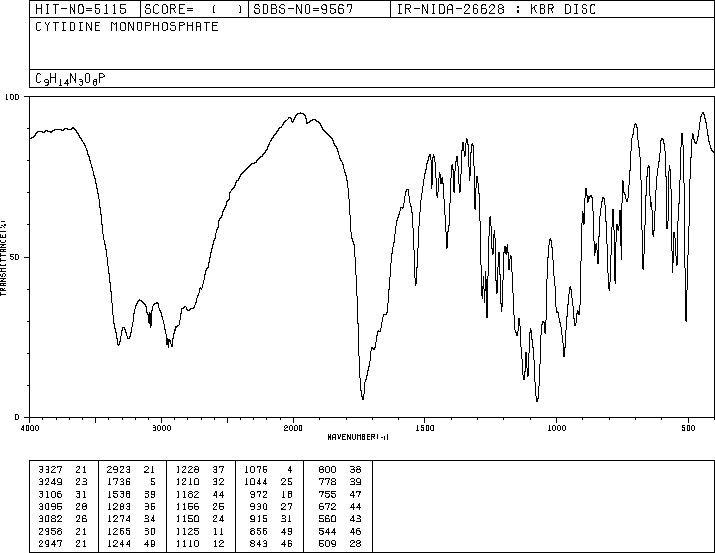Click the 2000 wavenumber axis label

tap(293, 428)
